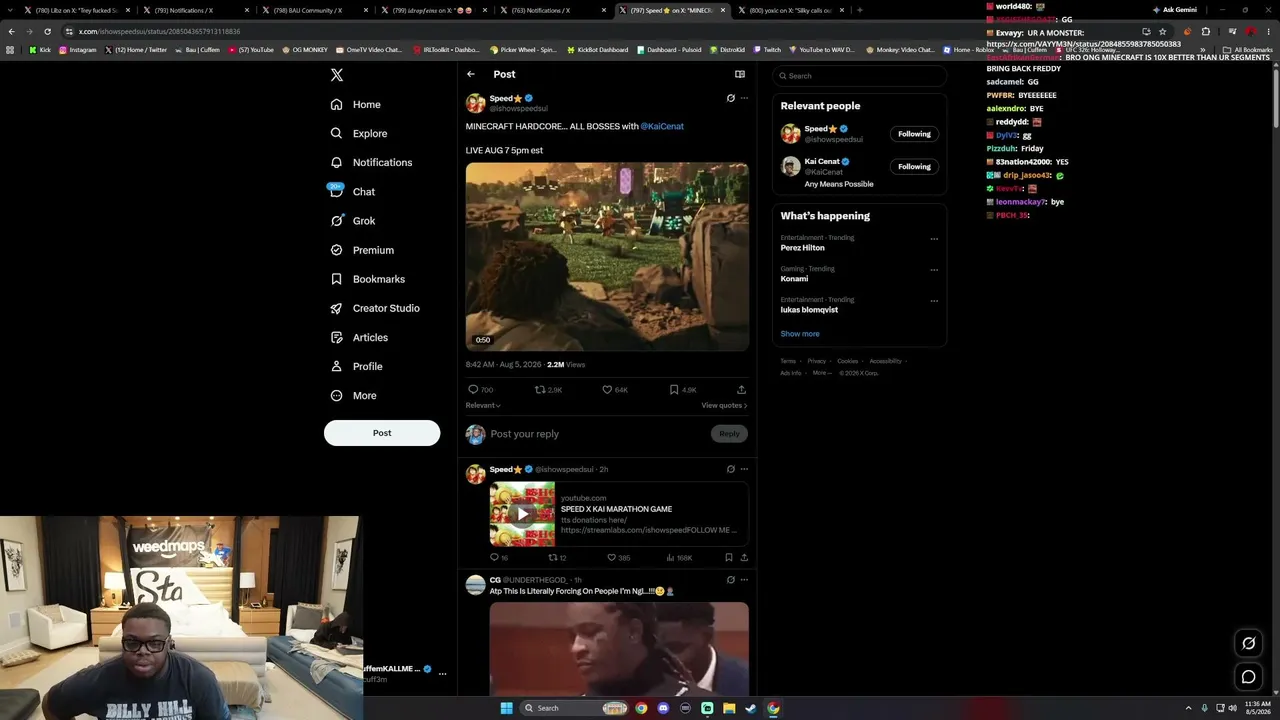Screen dimensions: 1280x720
Task: Open more options for Konami trend
Action: tap(934, 270)
